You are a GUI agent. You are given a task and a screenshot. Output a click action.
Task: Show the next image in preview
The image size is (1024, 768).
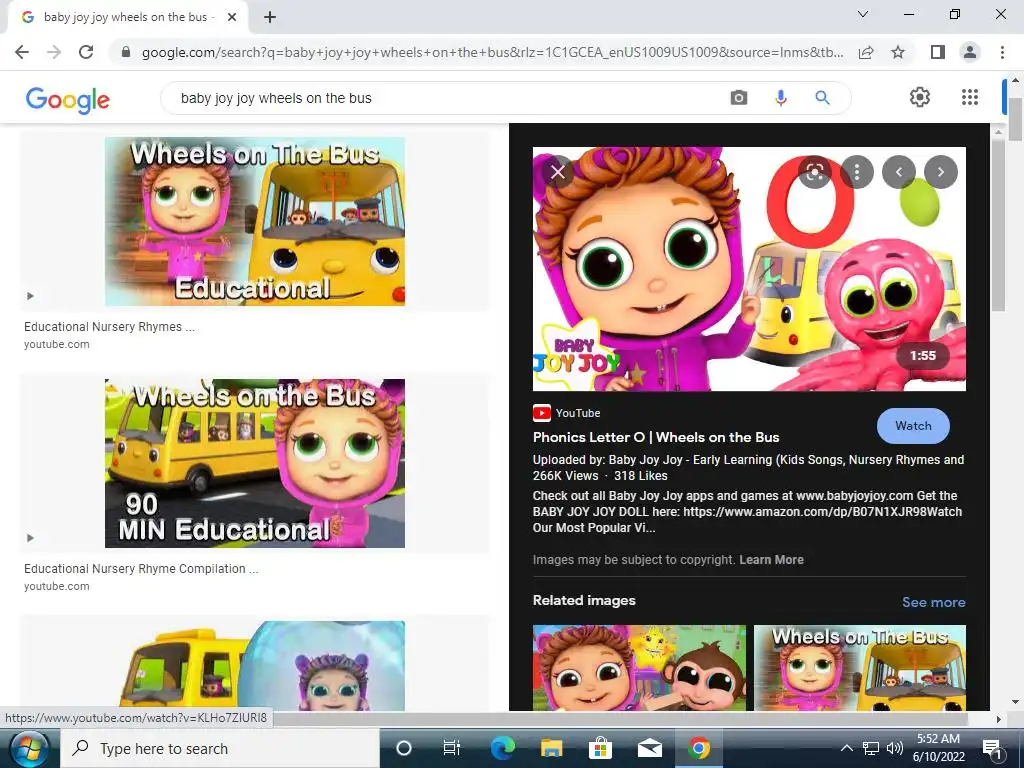click(941, 172)
